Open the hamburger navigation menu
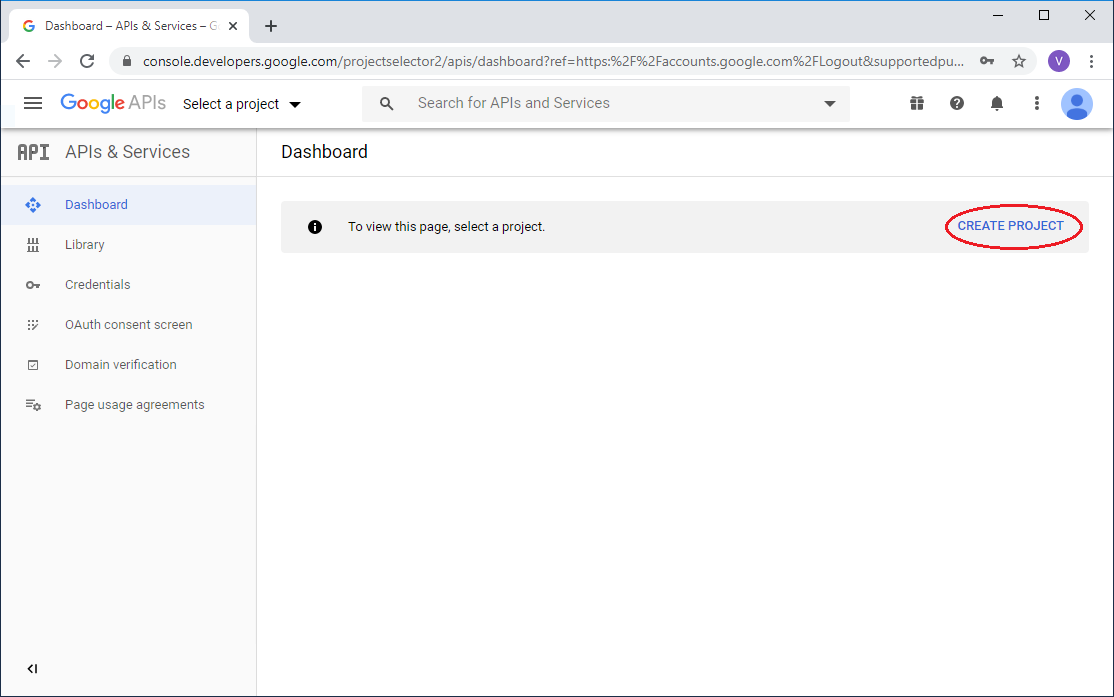This screenshot has width=1114, height=697. tap(33, 104)
